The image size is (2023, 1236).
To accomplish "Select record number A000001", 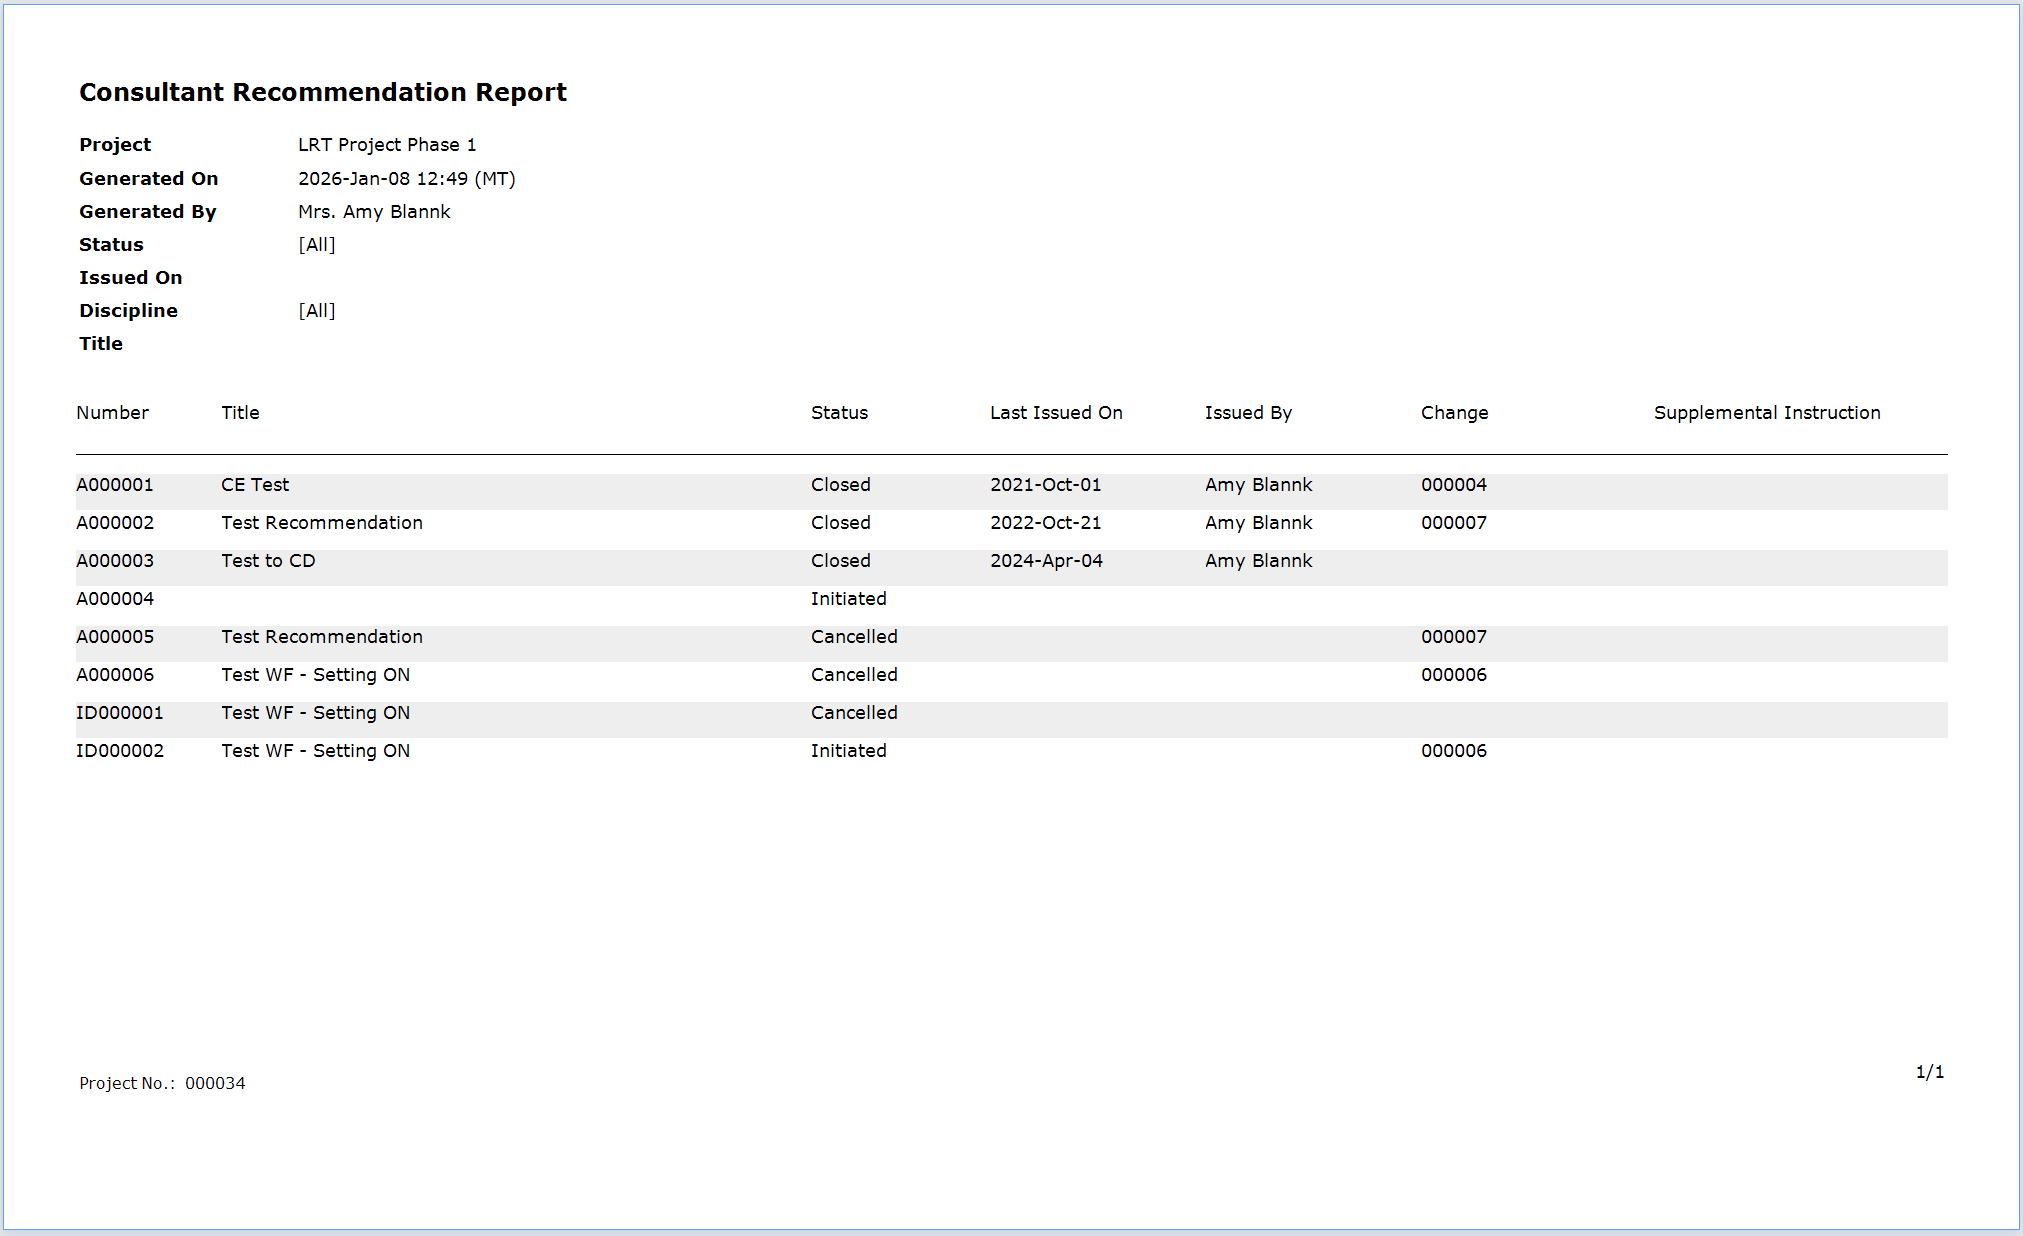I will point(115,485).
